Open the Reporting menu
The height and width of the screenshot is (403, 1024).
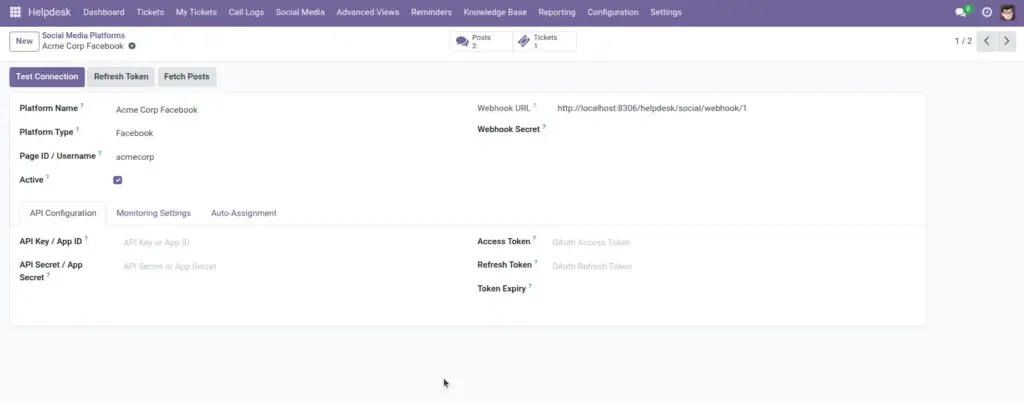[557, 12]
